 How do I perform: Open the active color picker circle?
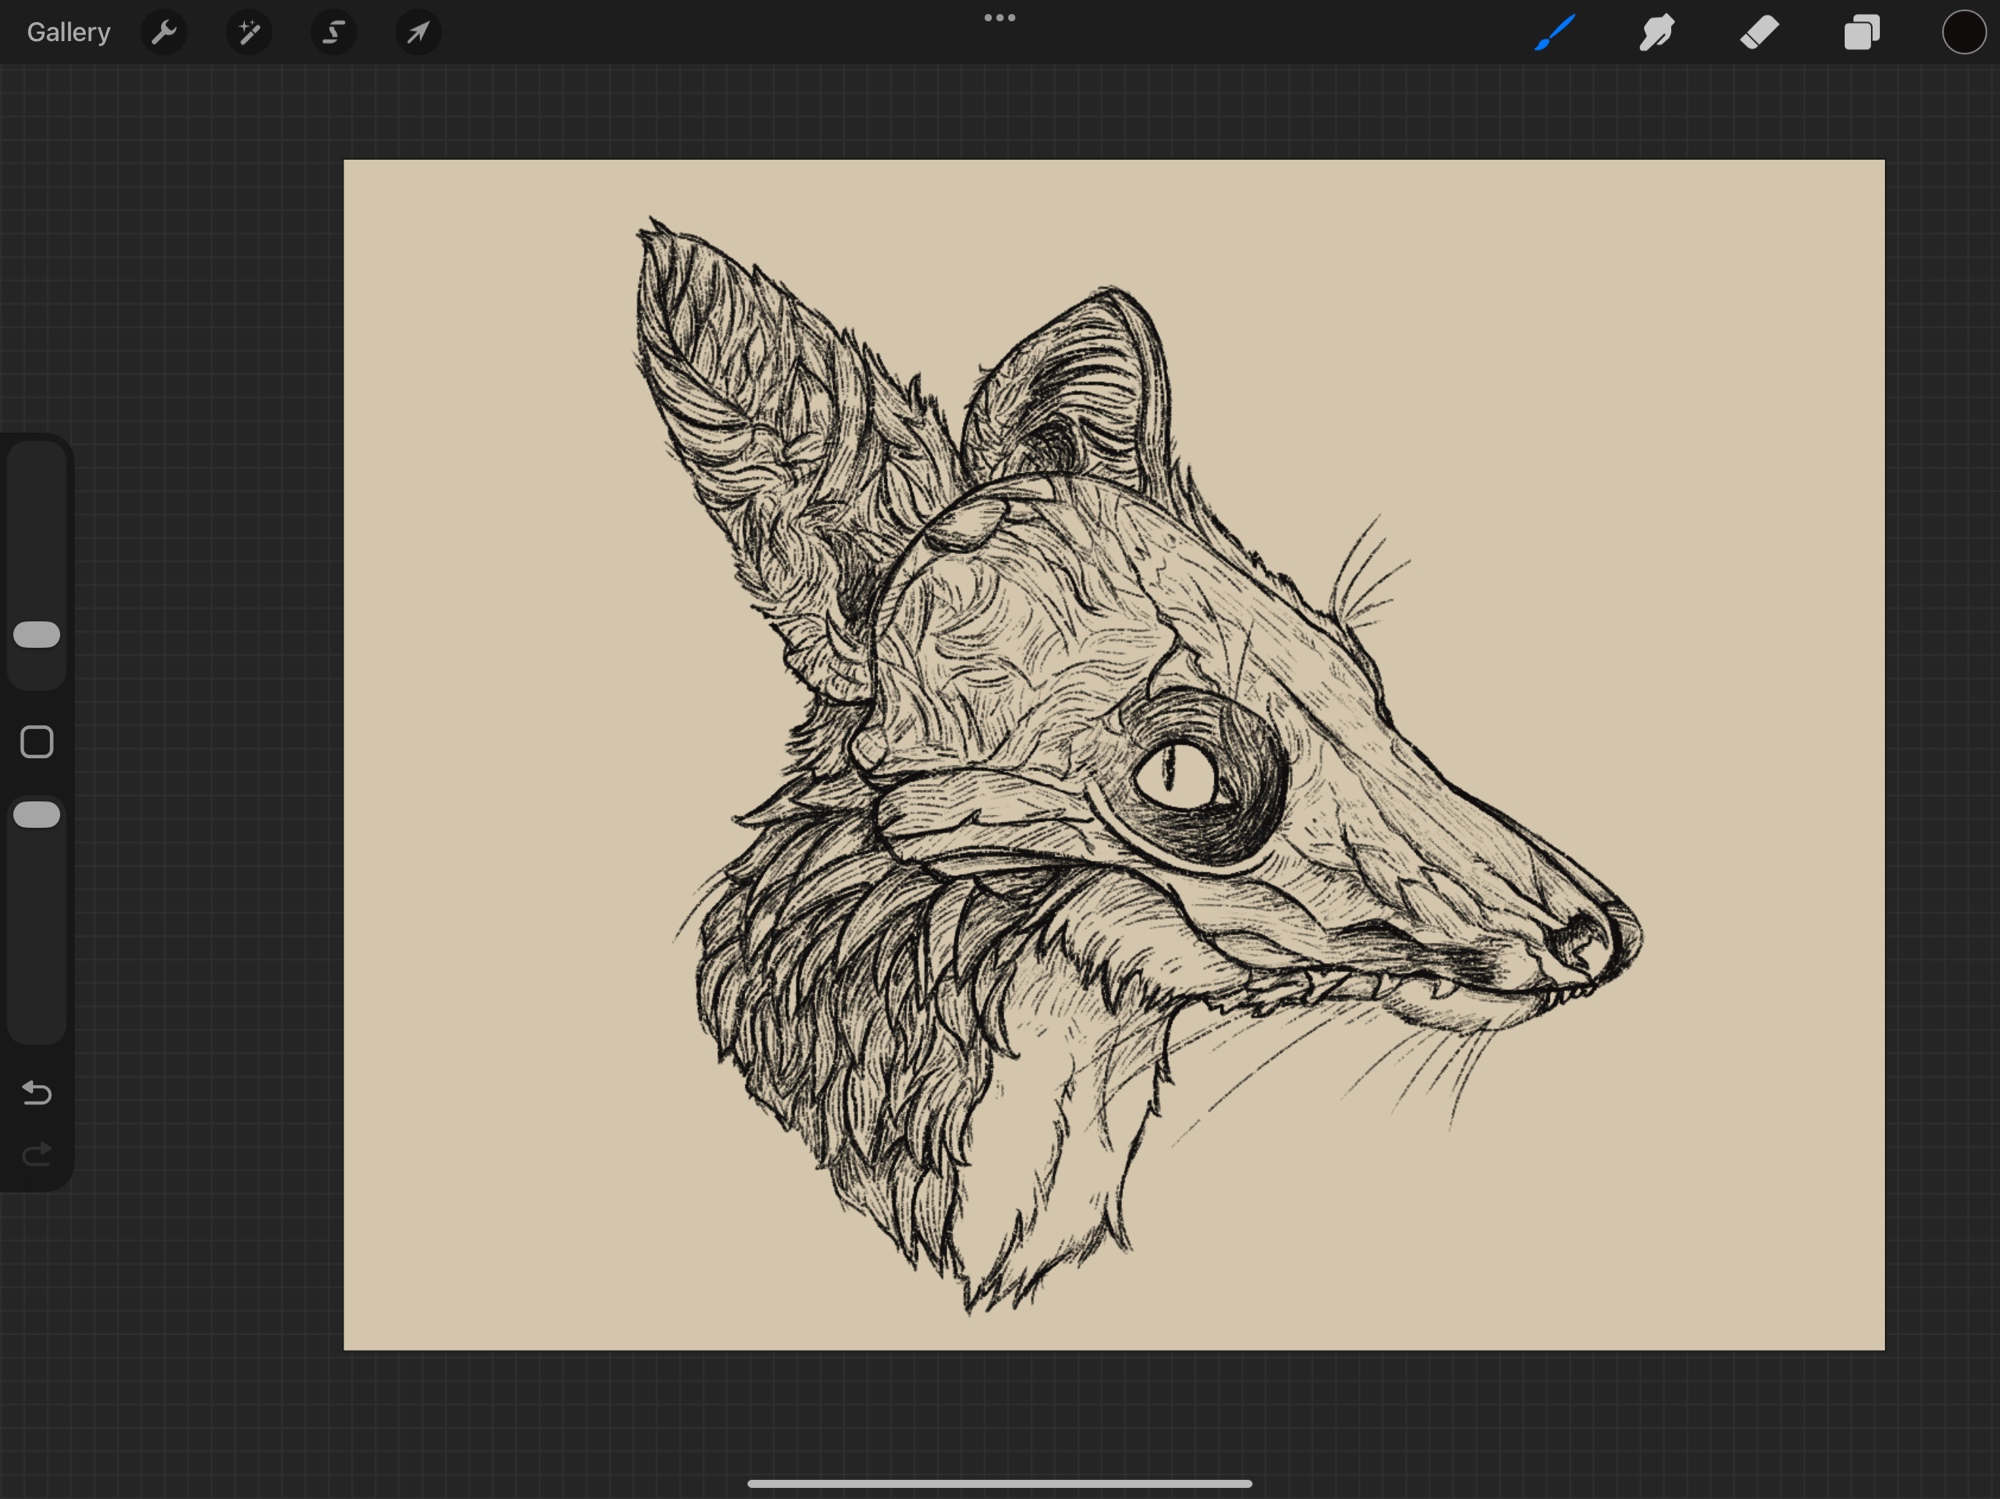click(x=1963, y=33)
